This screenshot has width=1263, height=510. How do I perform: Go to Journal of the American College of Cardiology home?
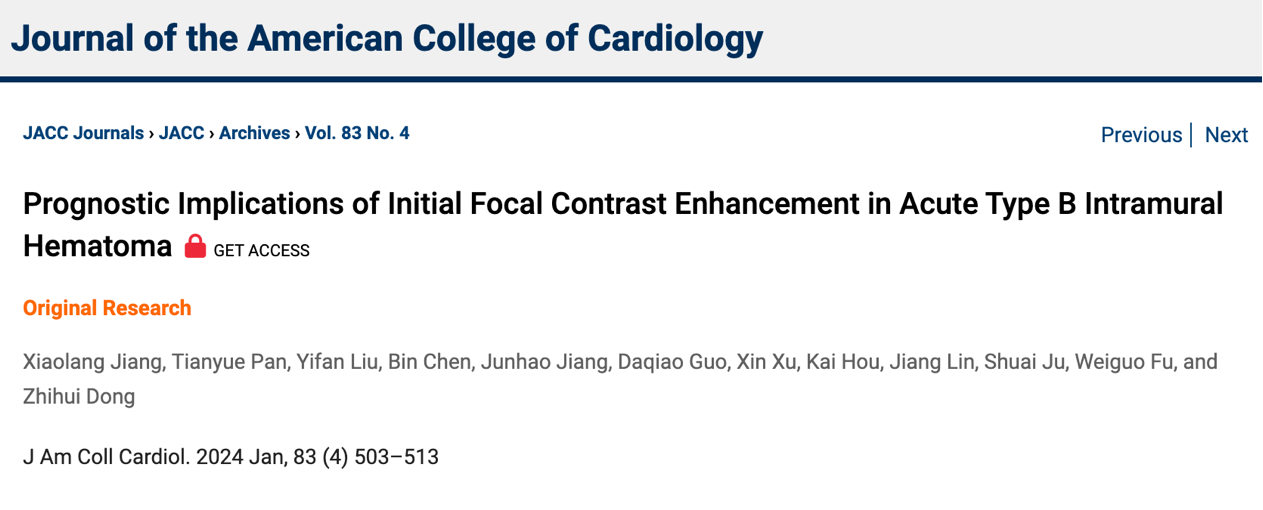point(386,38)
